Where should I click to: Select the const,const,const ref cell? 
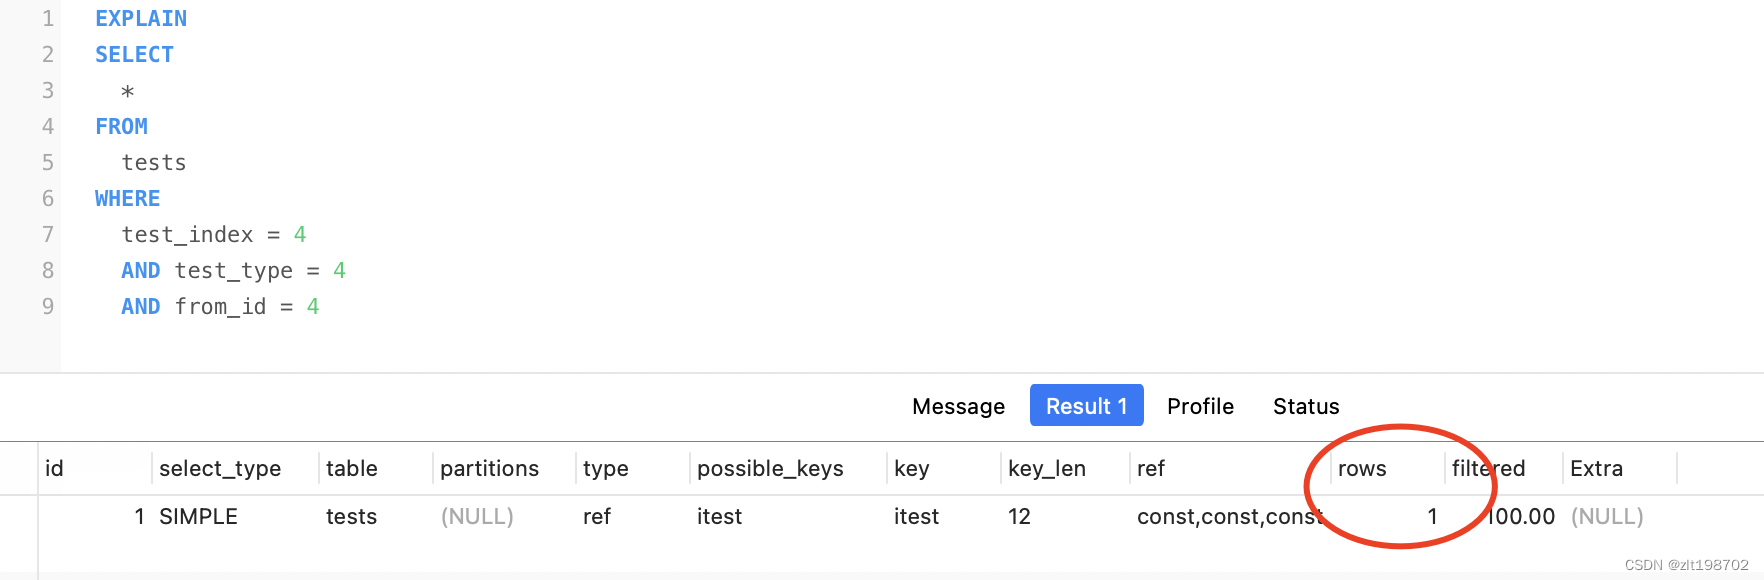click(x=1229, y=516)
